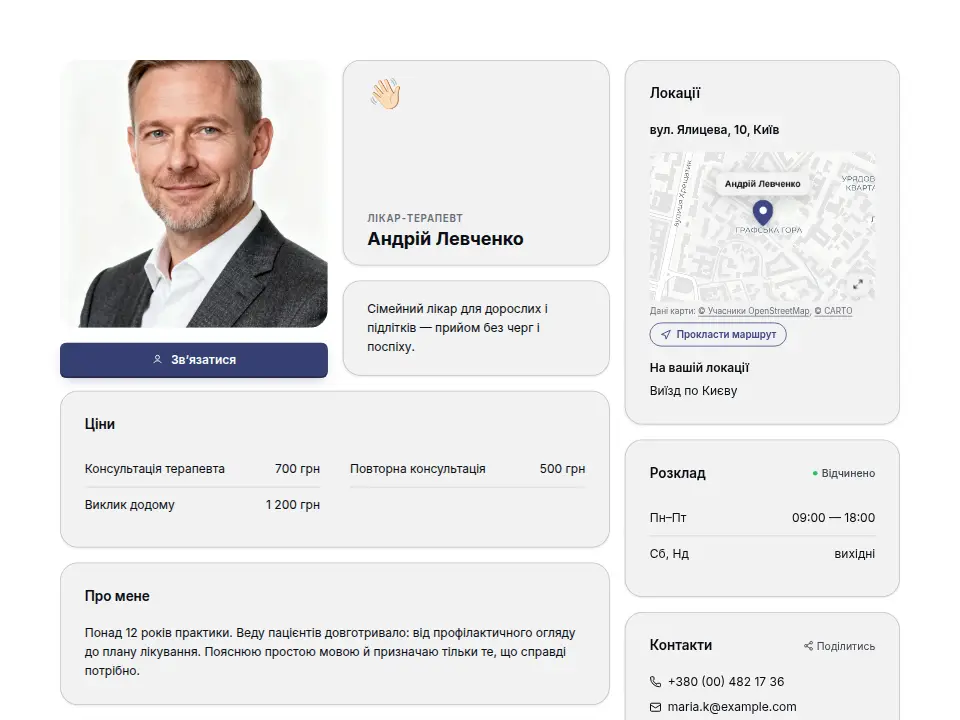Click the person icon on Зв'язатися button
The width and height of the screenshot is (960, 720).
point(157,359)
